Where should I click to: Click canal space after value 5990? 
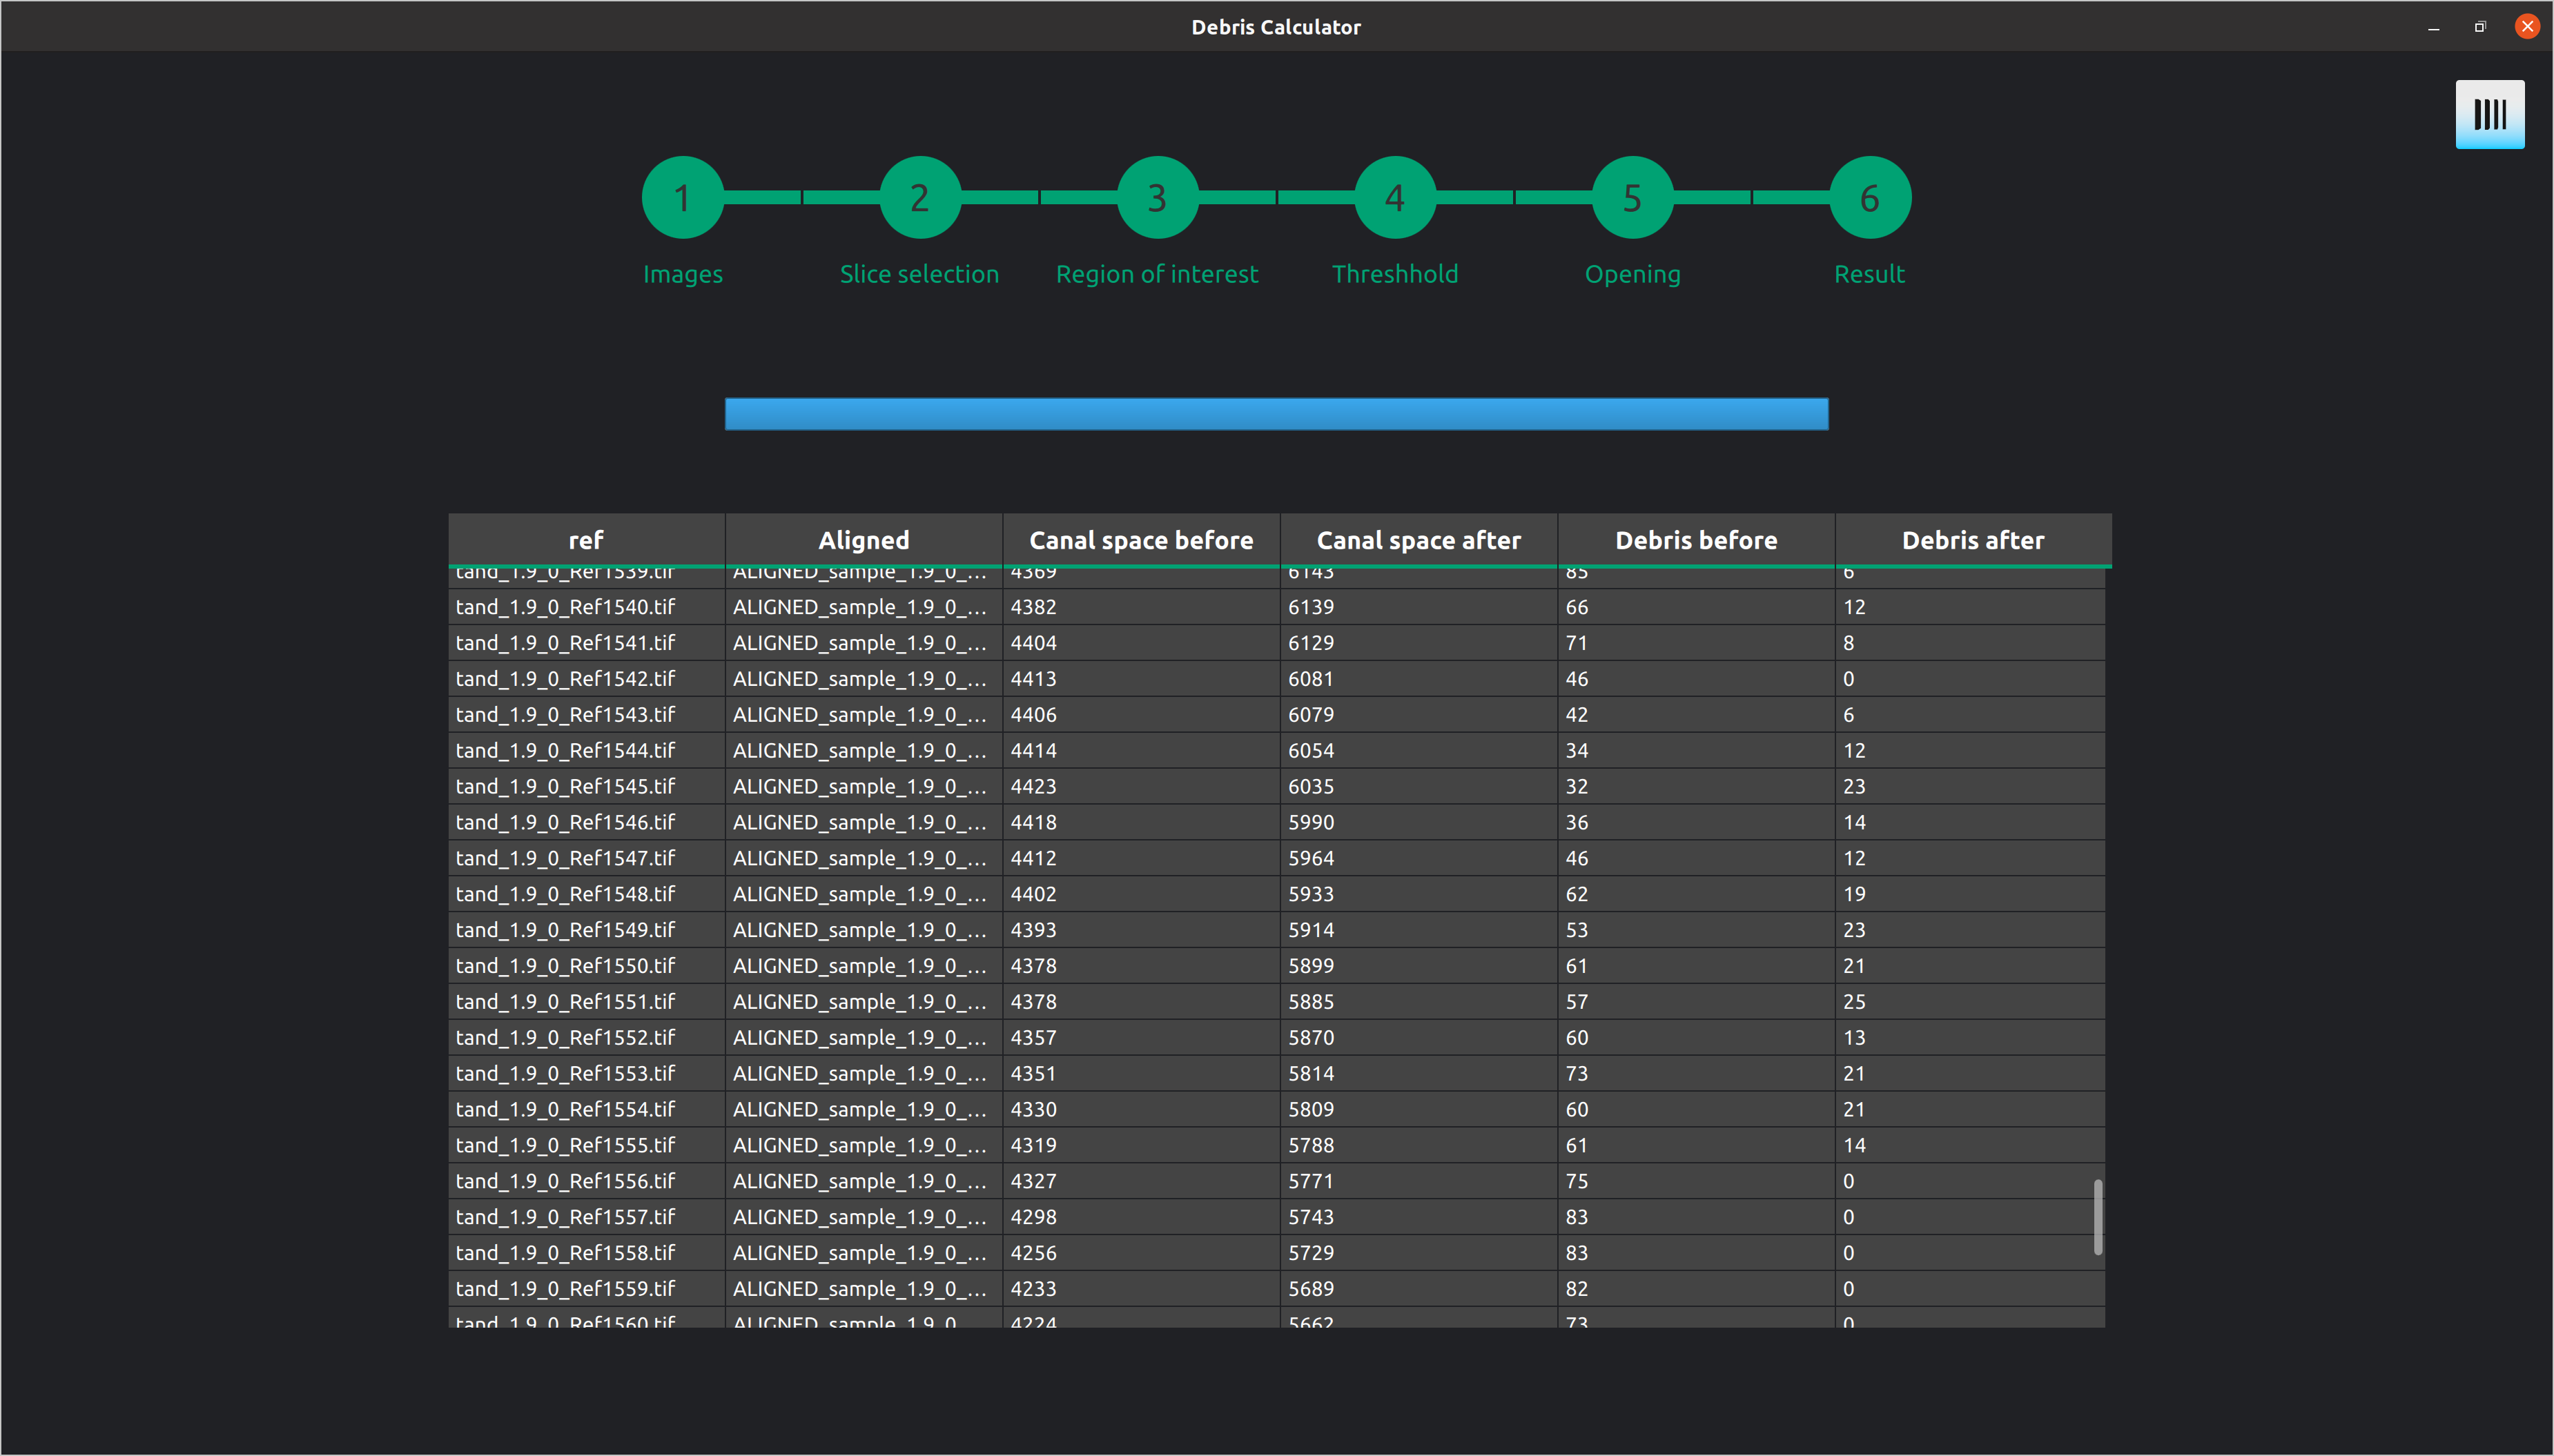coord(1311,822)
